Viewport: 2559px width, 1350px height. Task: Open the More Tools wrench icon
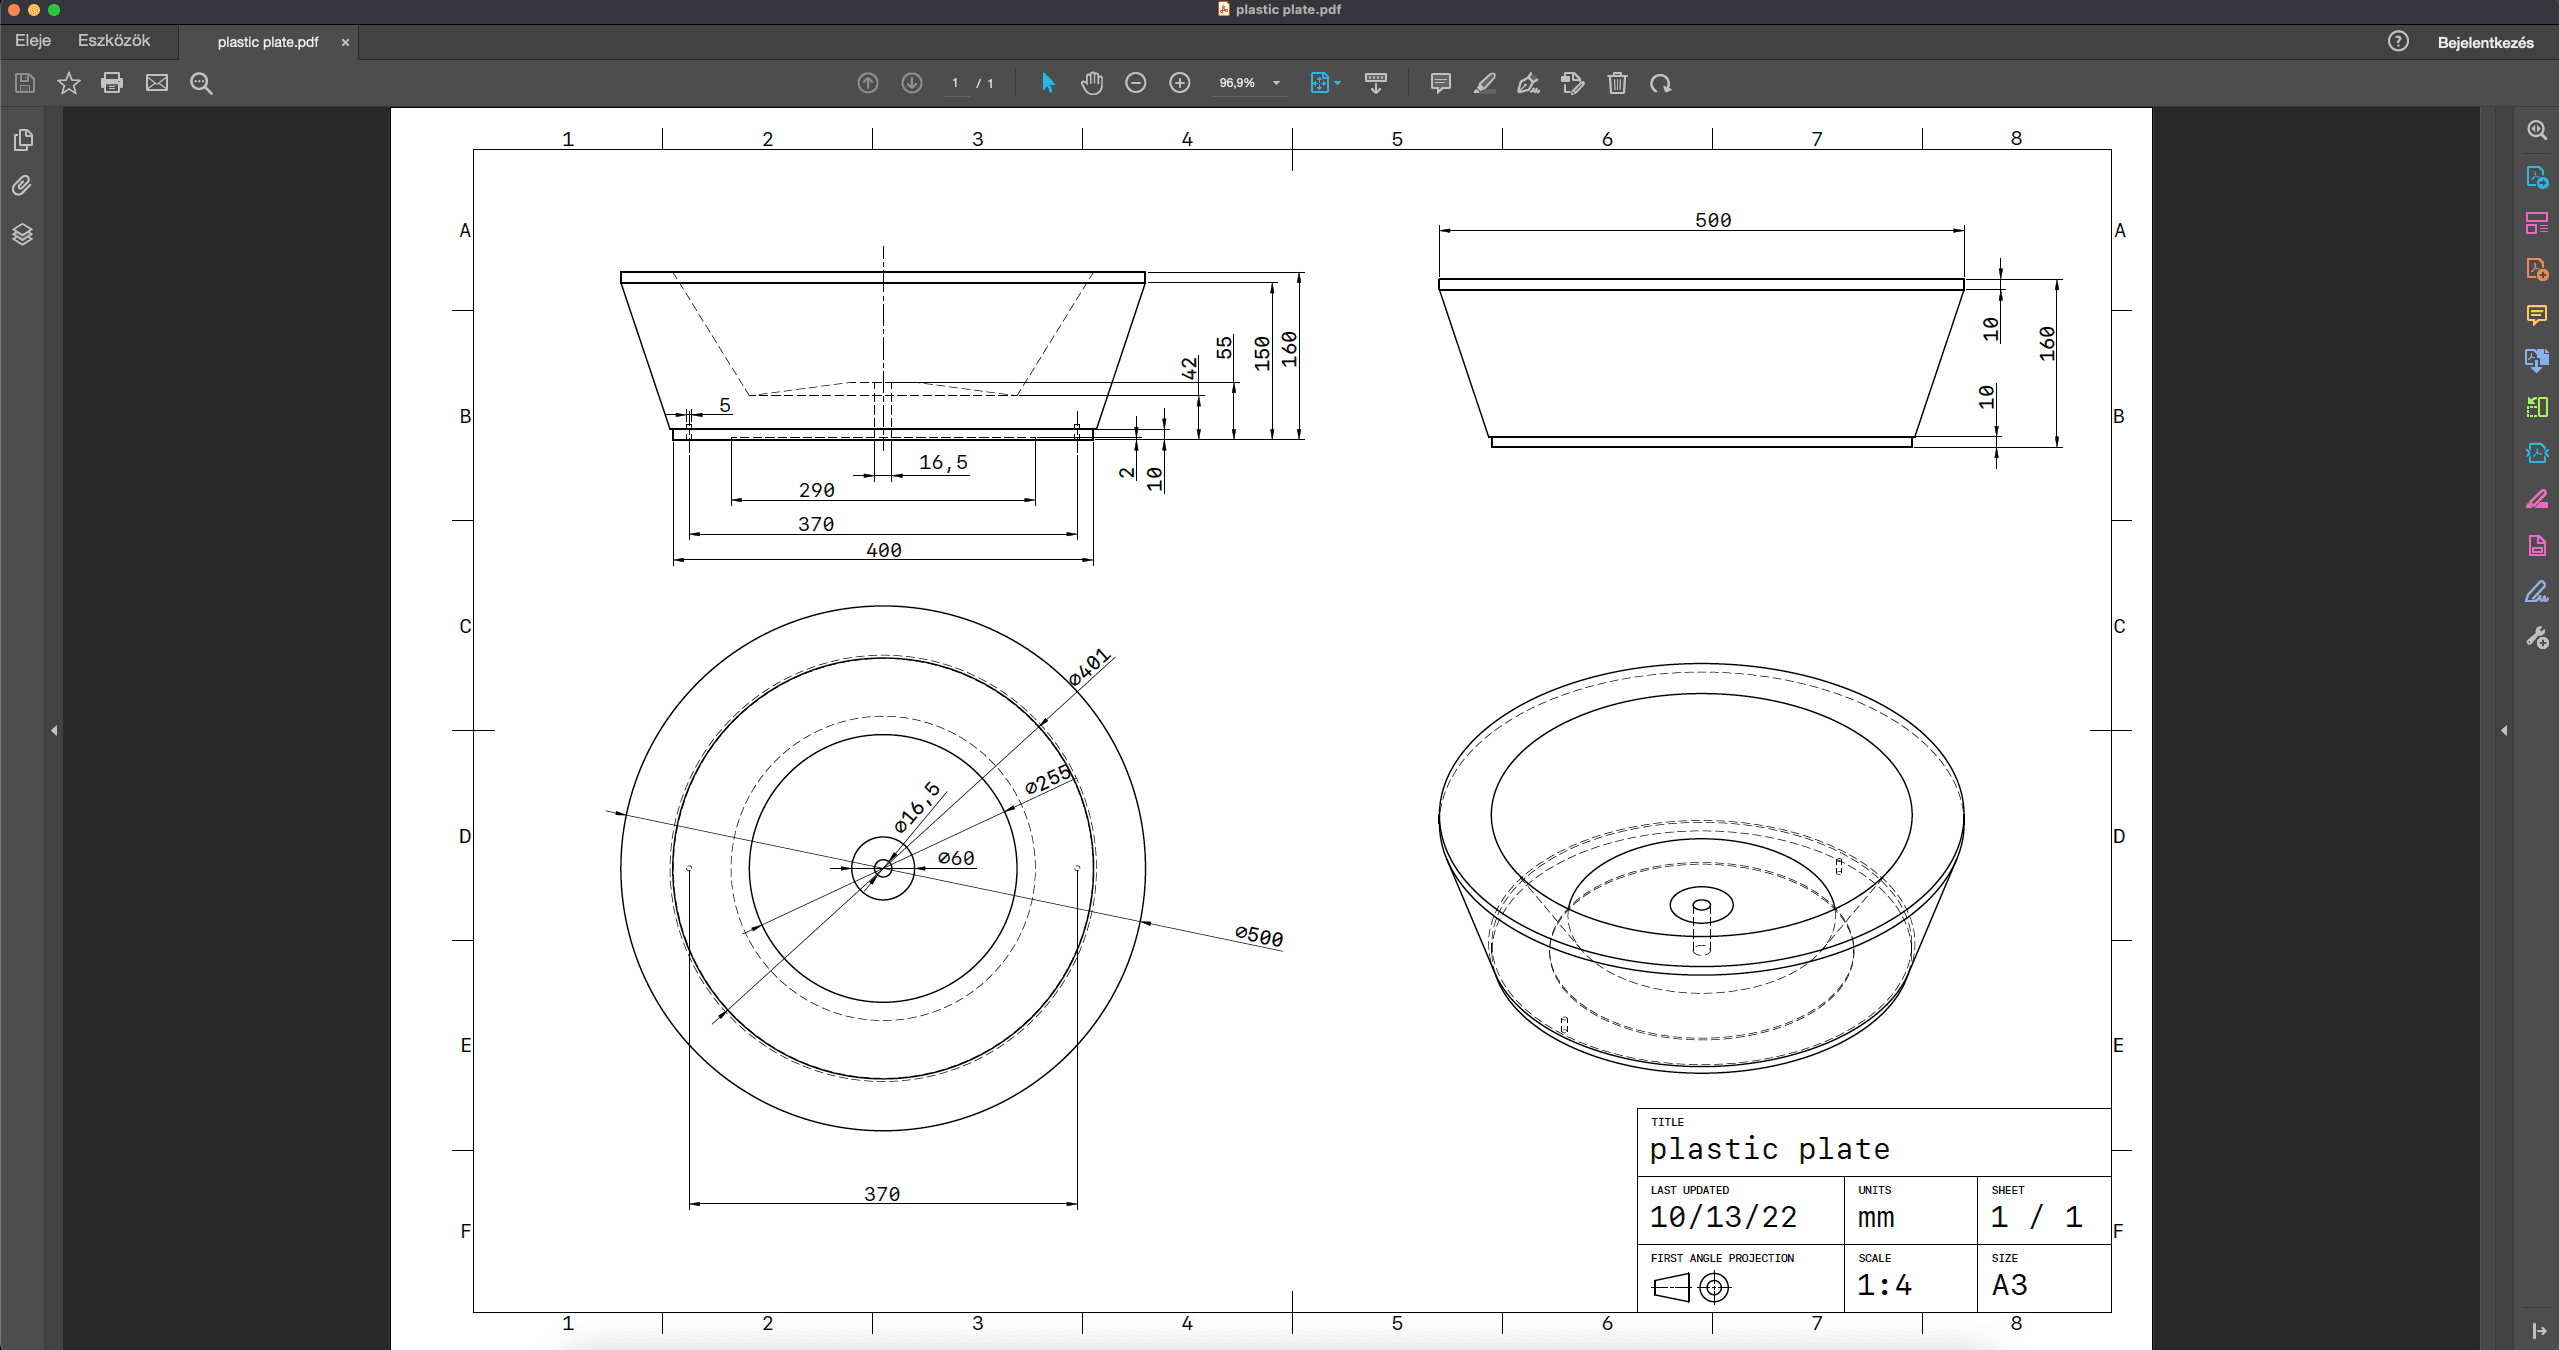click(2537, 638)
